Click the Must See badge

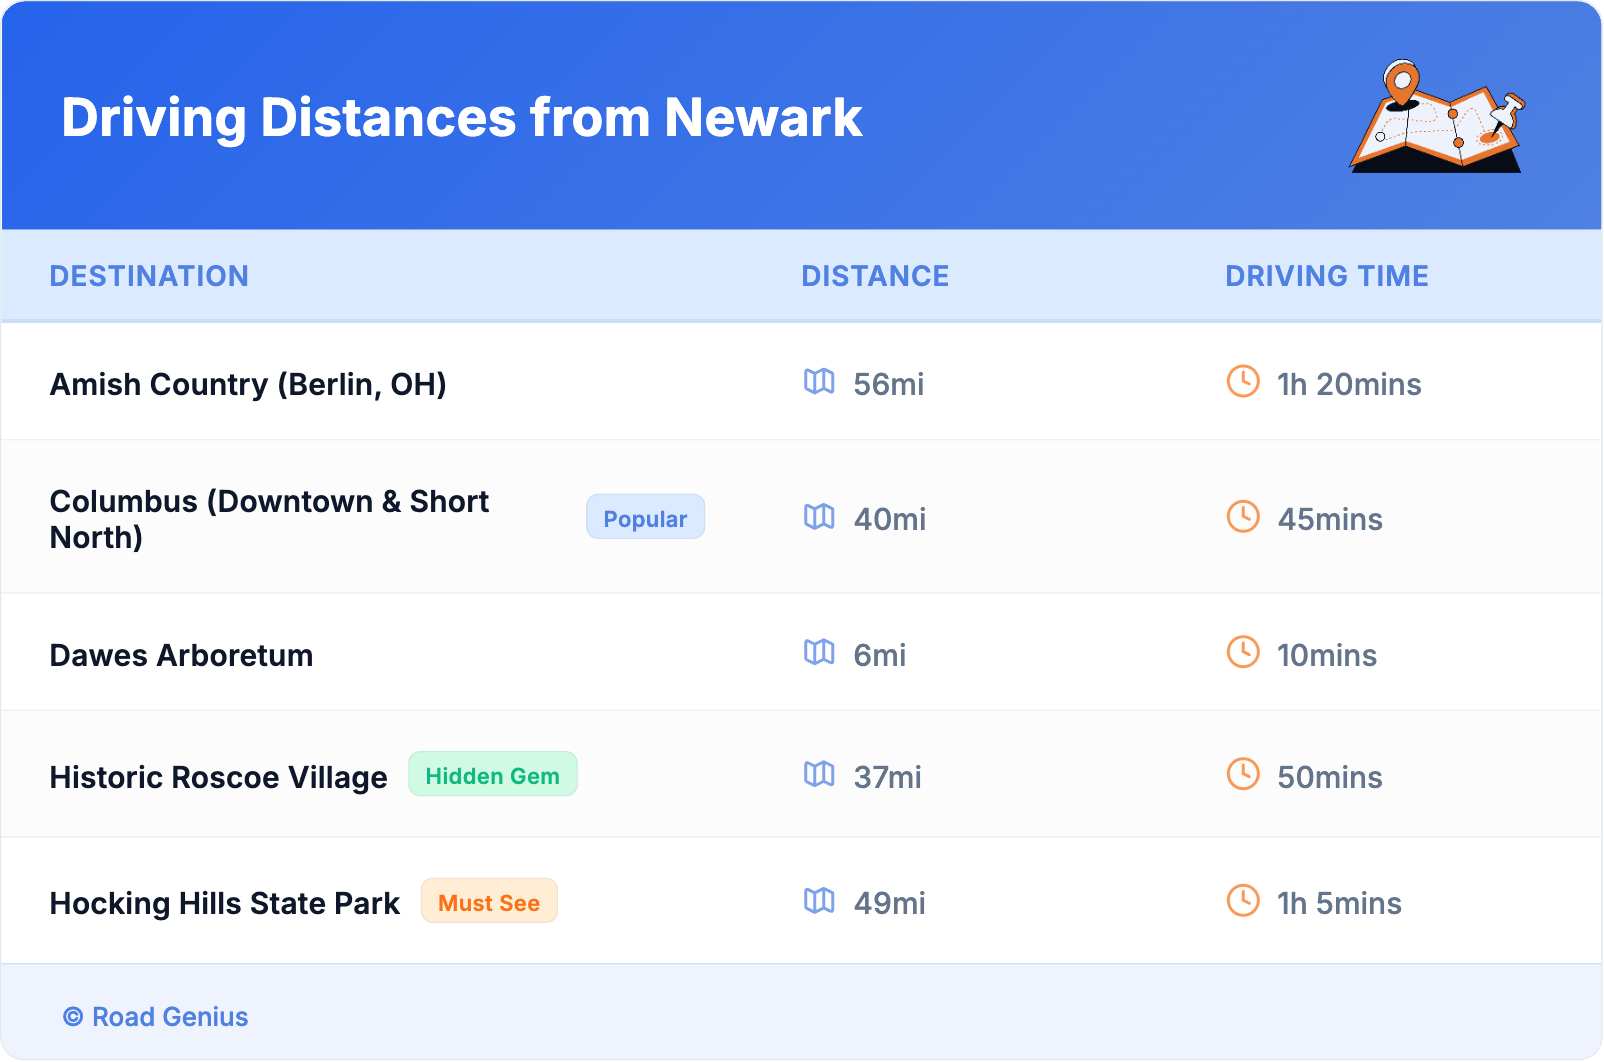point(489,901)
